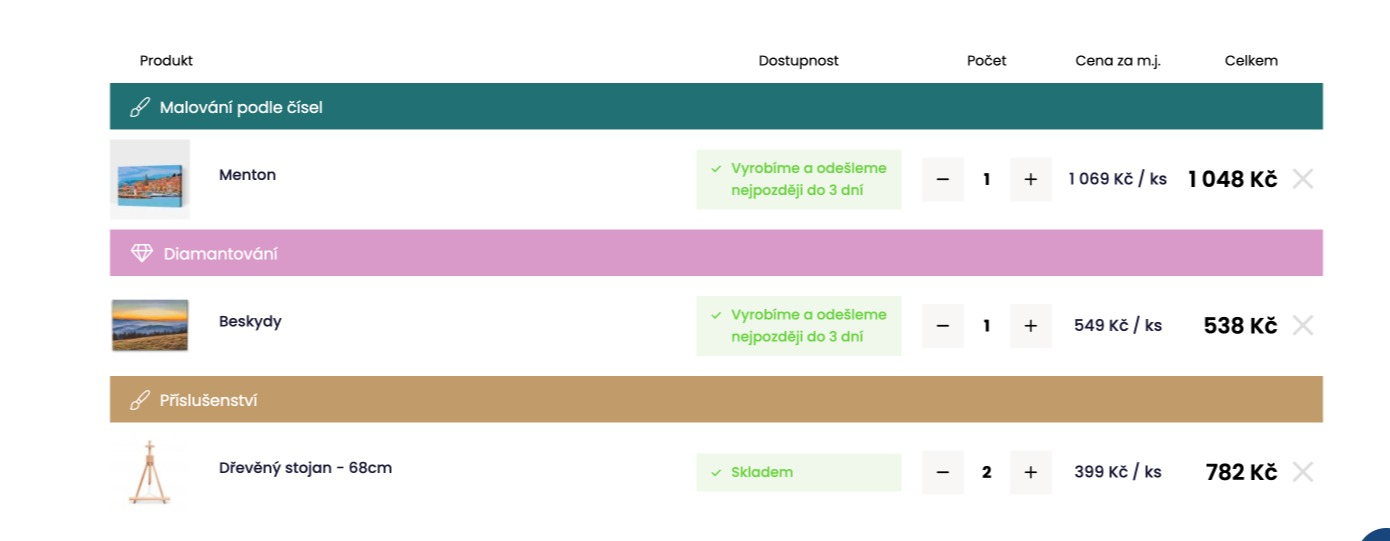
Task: Reduce Dřevěný stojan quantity by one
Action: pos(942,472)
